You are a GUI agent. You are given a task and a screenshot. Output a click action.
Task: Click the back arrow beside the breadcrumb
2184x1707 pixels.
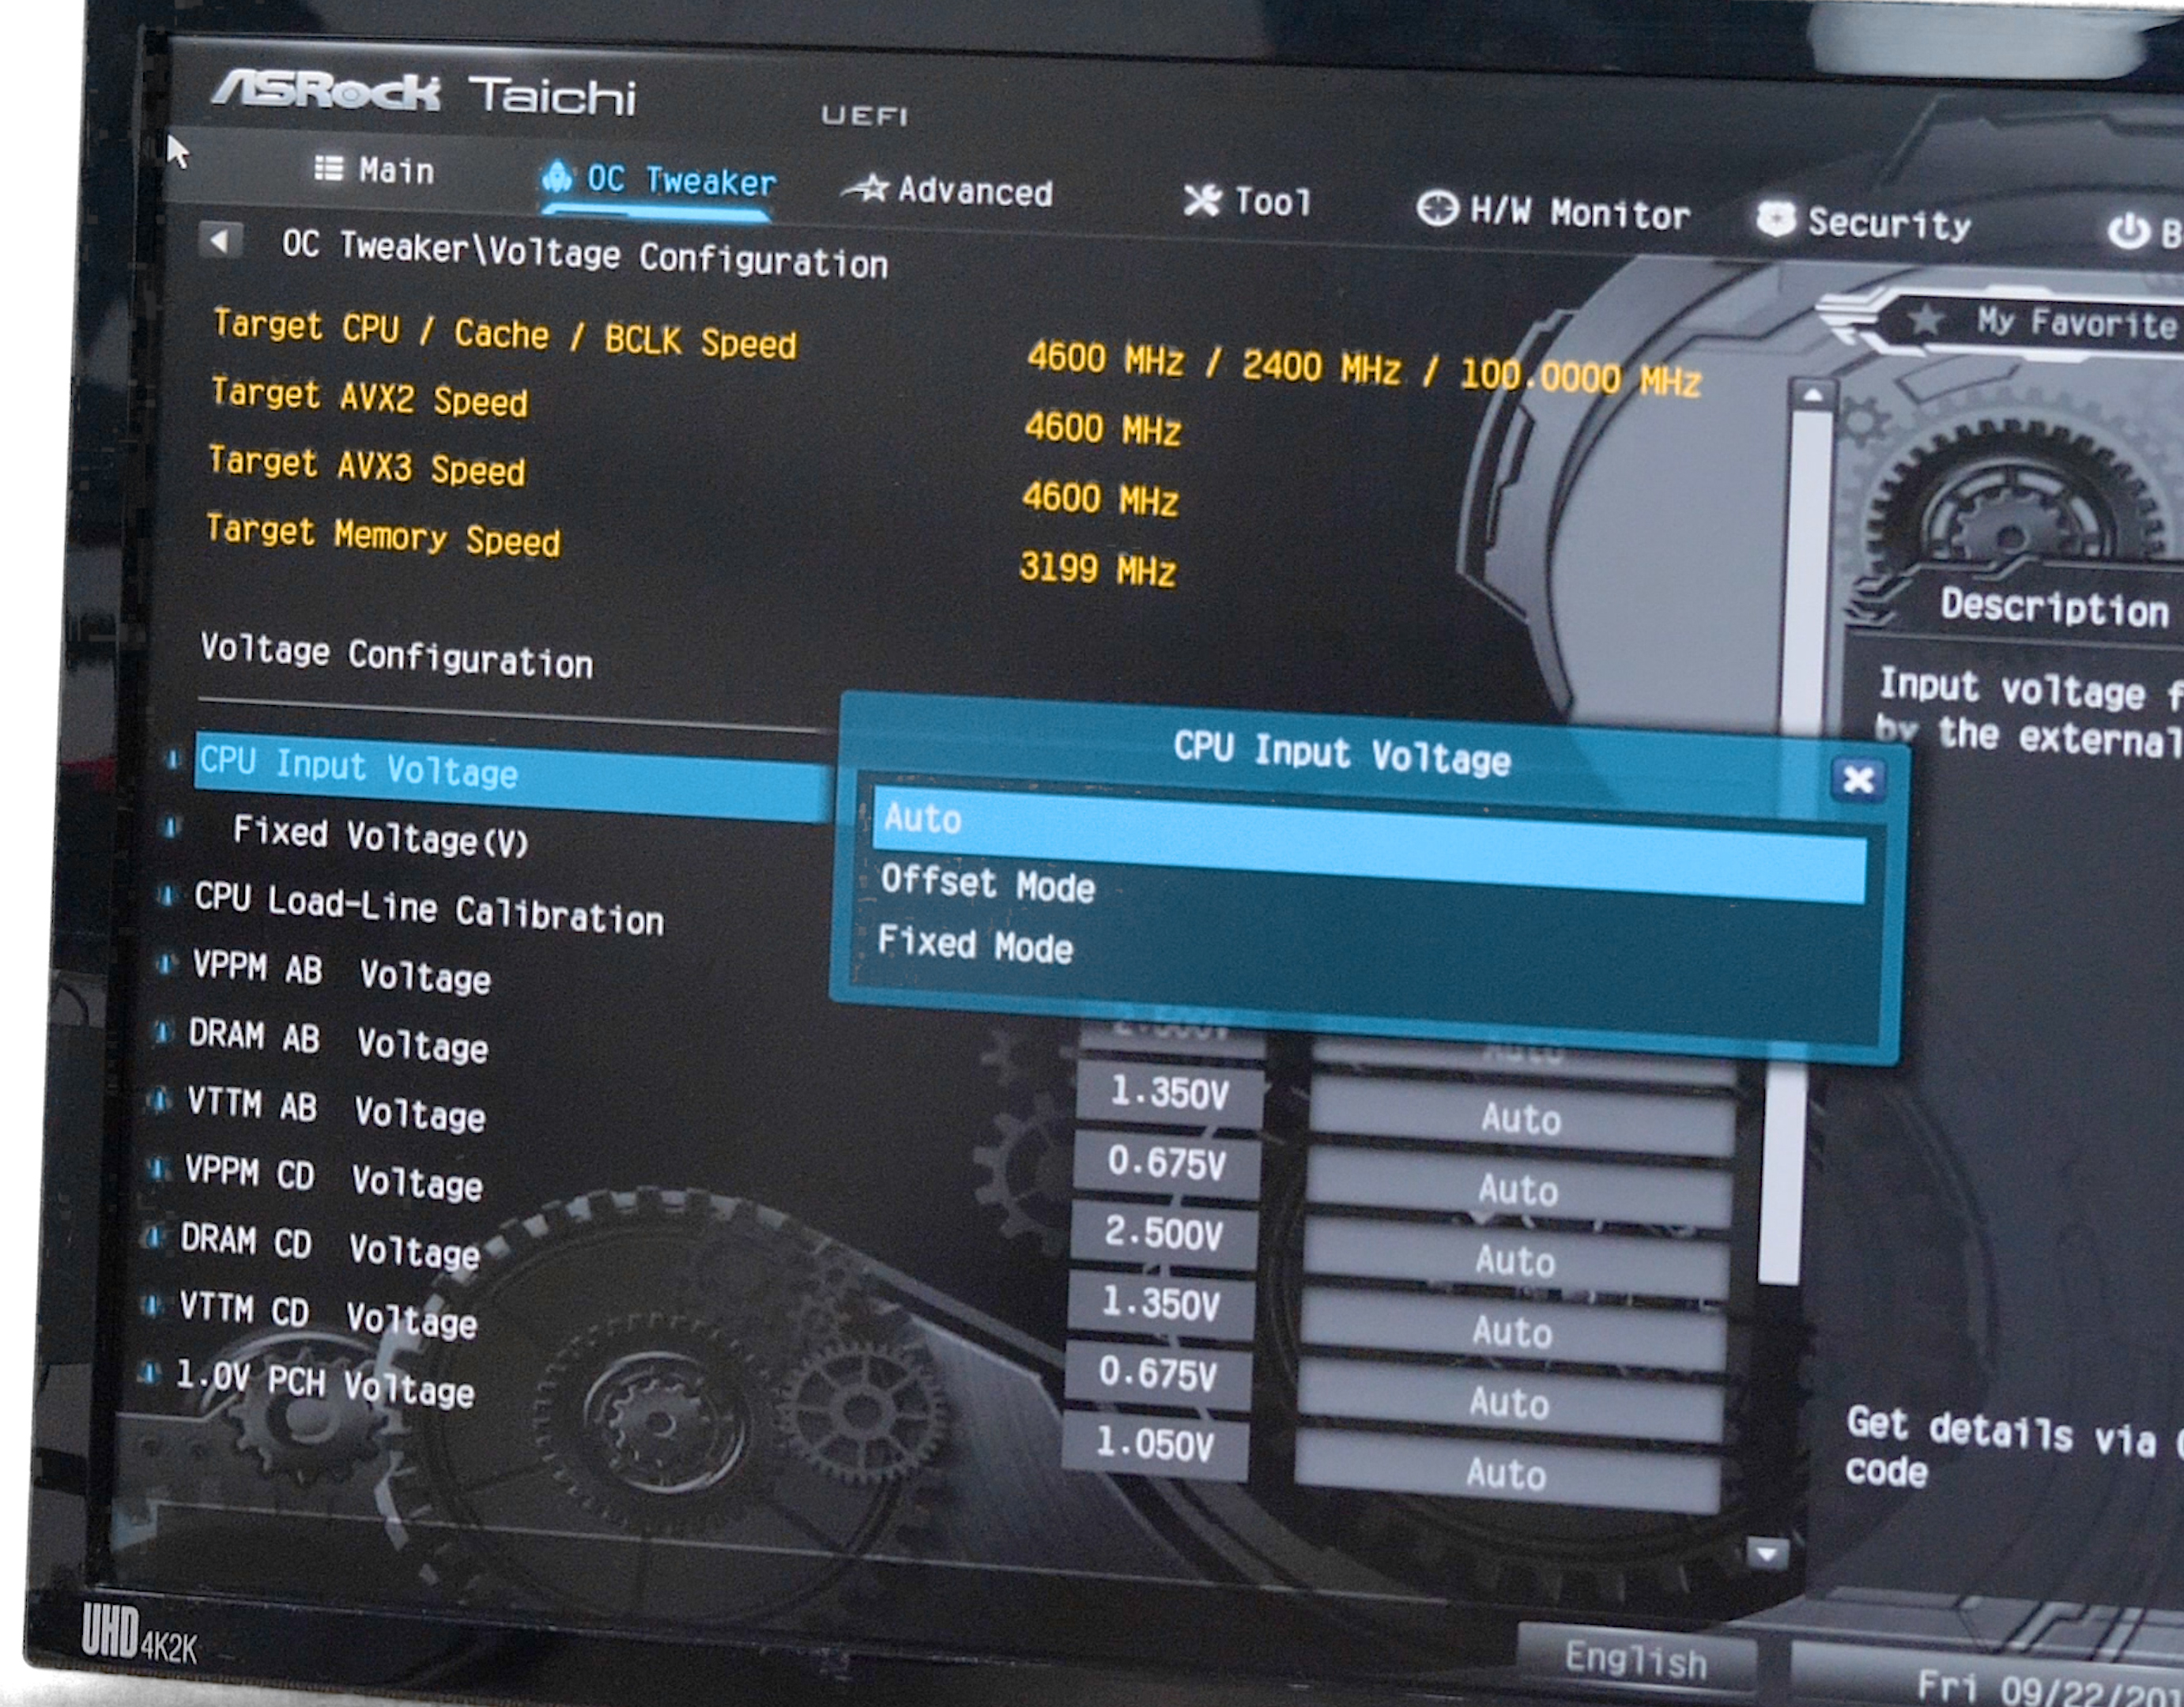tap(221, 240)
